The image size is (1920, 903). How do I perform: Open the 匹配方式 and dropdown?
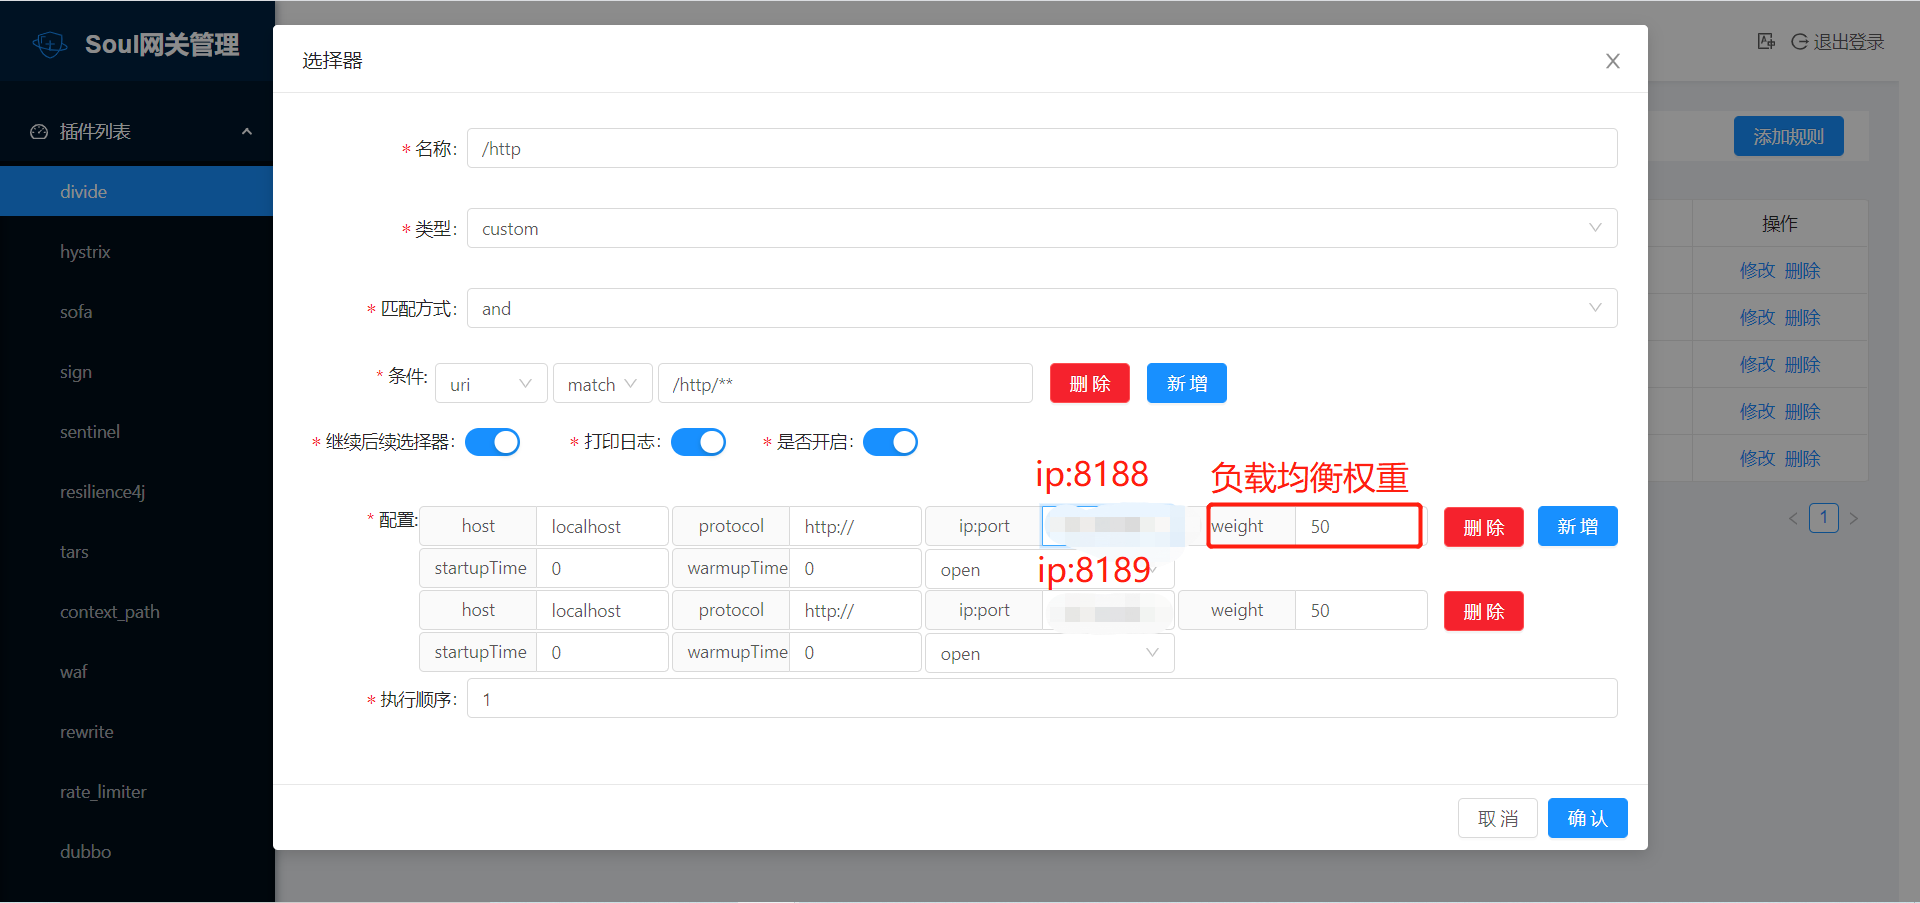[1042, 308]
